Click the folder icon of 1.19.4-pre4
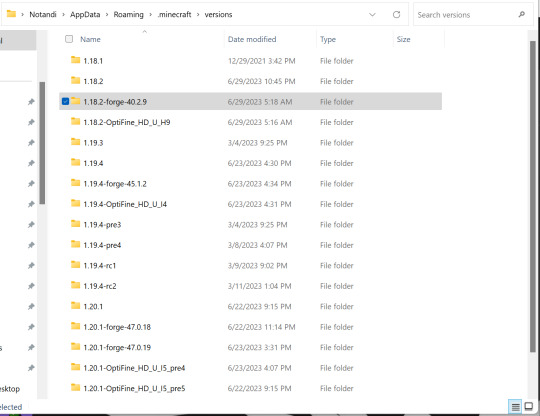Screen dimensions: 540x416 pos(75,244)
